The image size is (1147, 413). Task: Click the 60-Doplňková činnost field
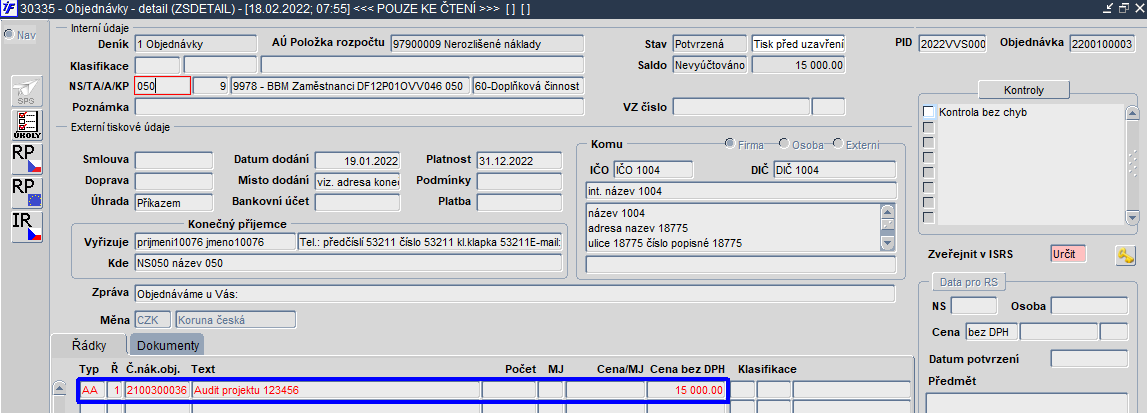pos(528,86)
